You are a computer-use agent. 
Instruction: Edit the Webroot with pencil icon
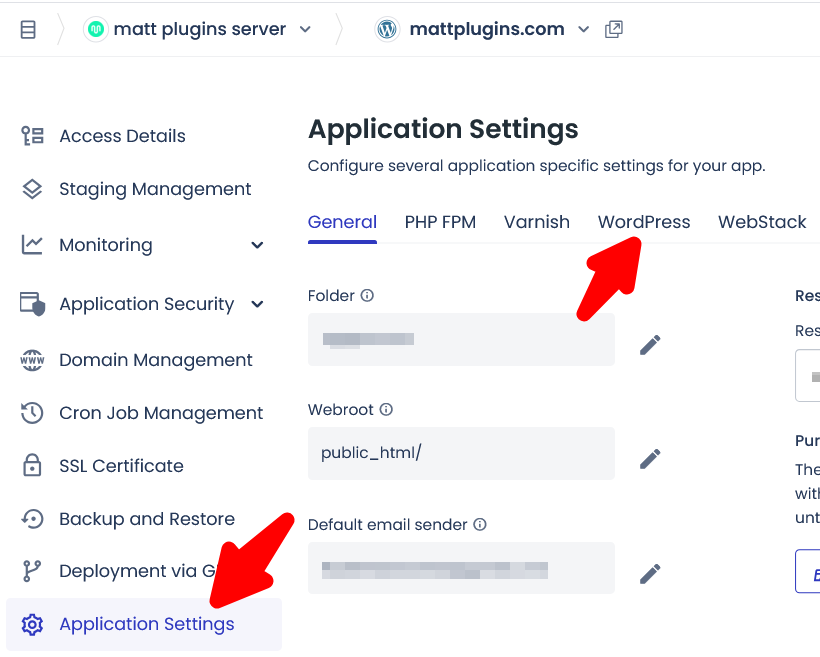coord(650,459)
